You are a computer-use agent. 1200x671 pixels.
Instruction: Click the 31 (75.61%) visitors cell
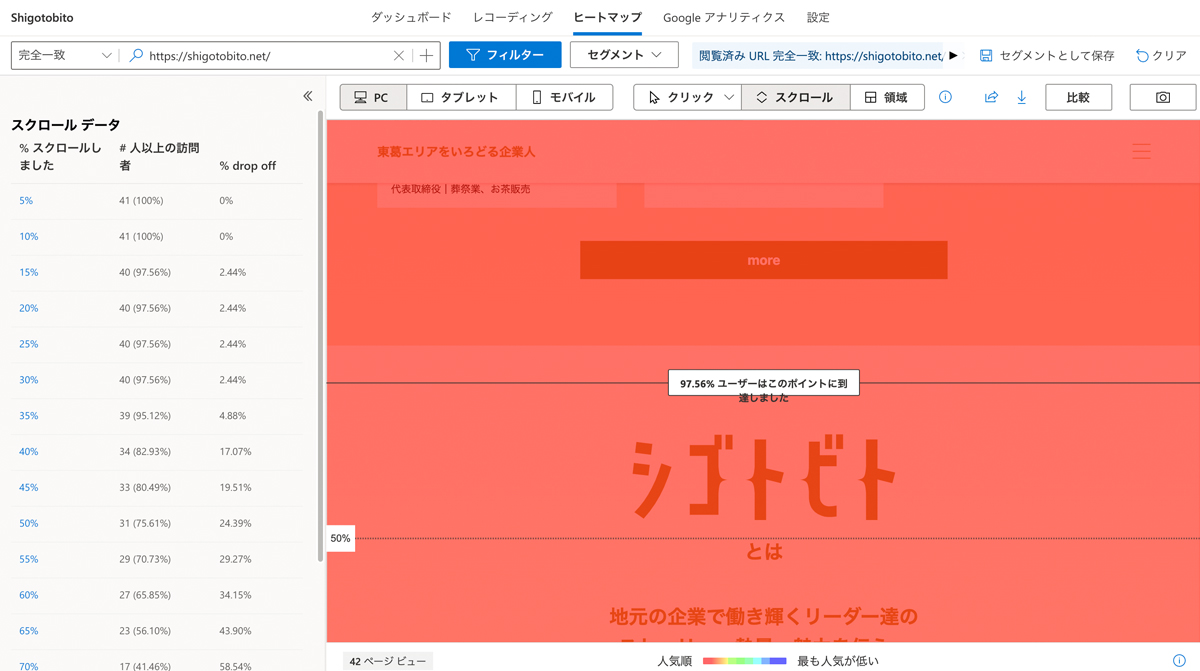[145, 524]
